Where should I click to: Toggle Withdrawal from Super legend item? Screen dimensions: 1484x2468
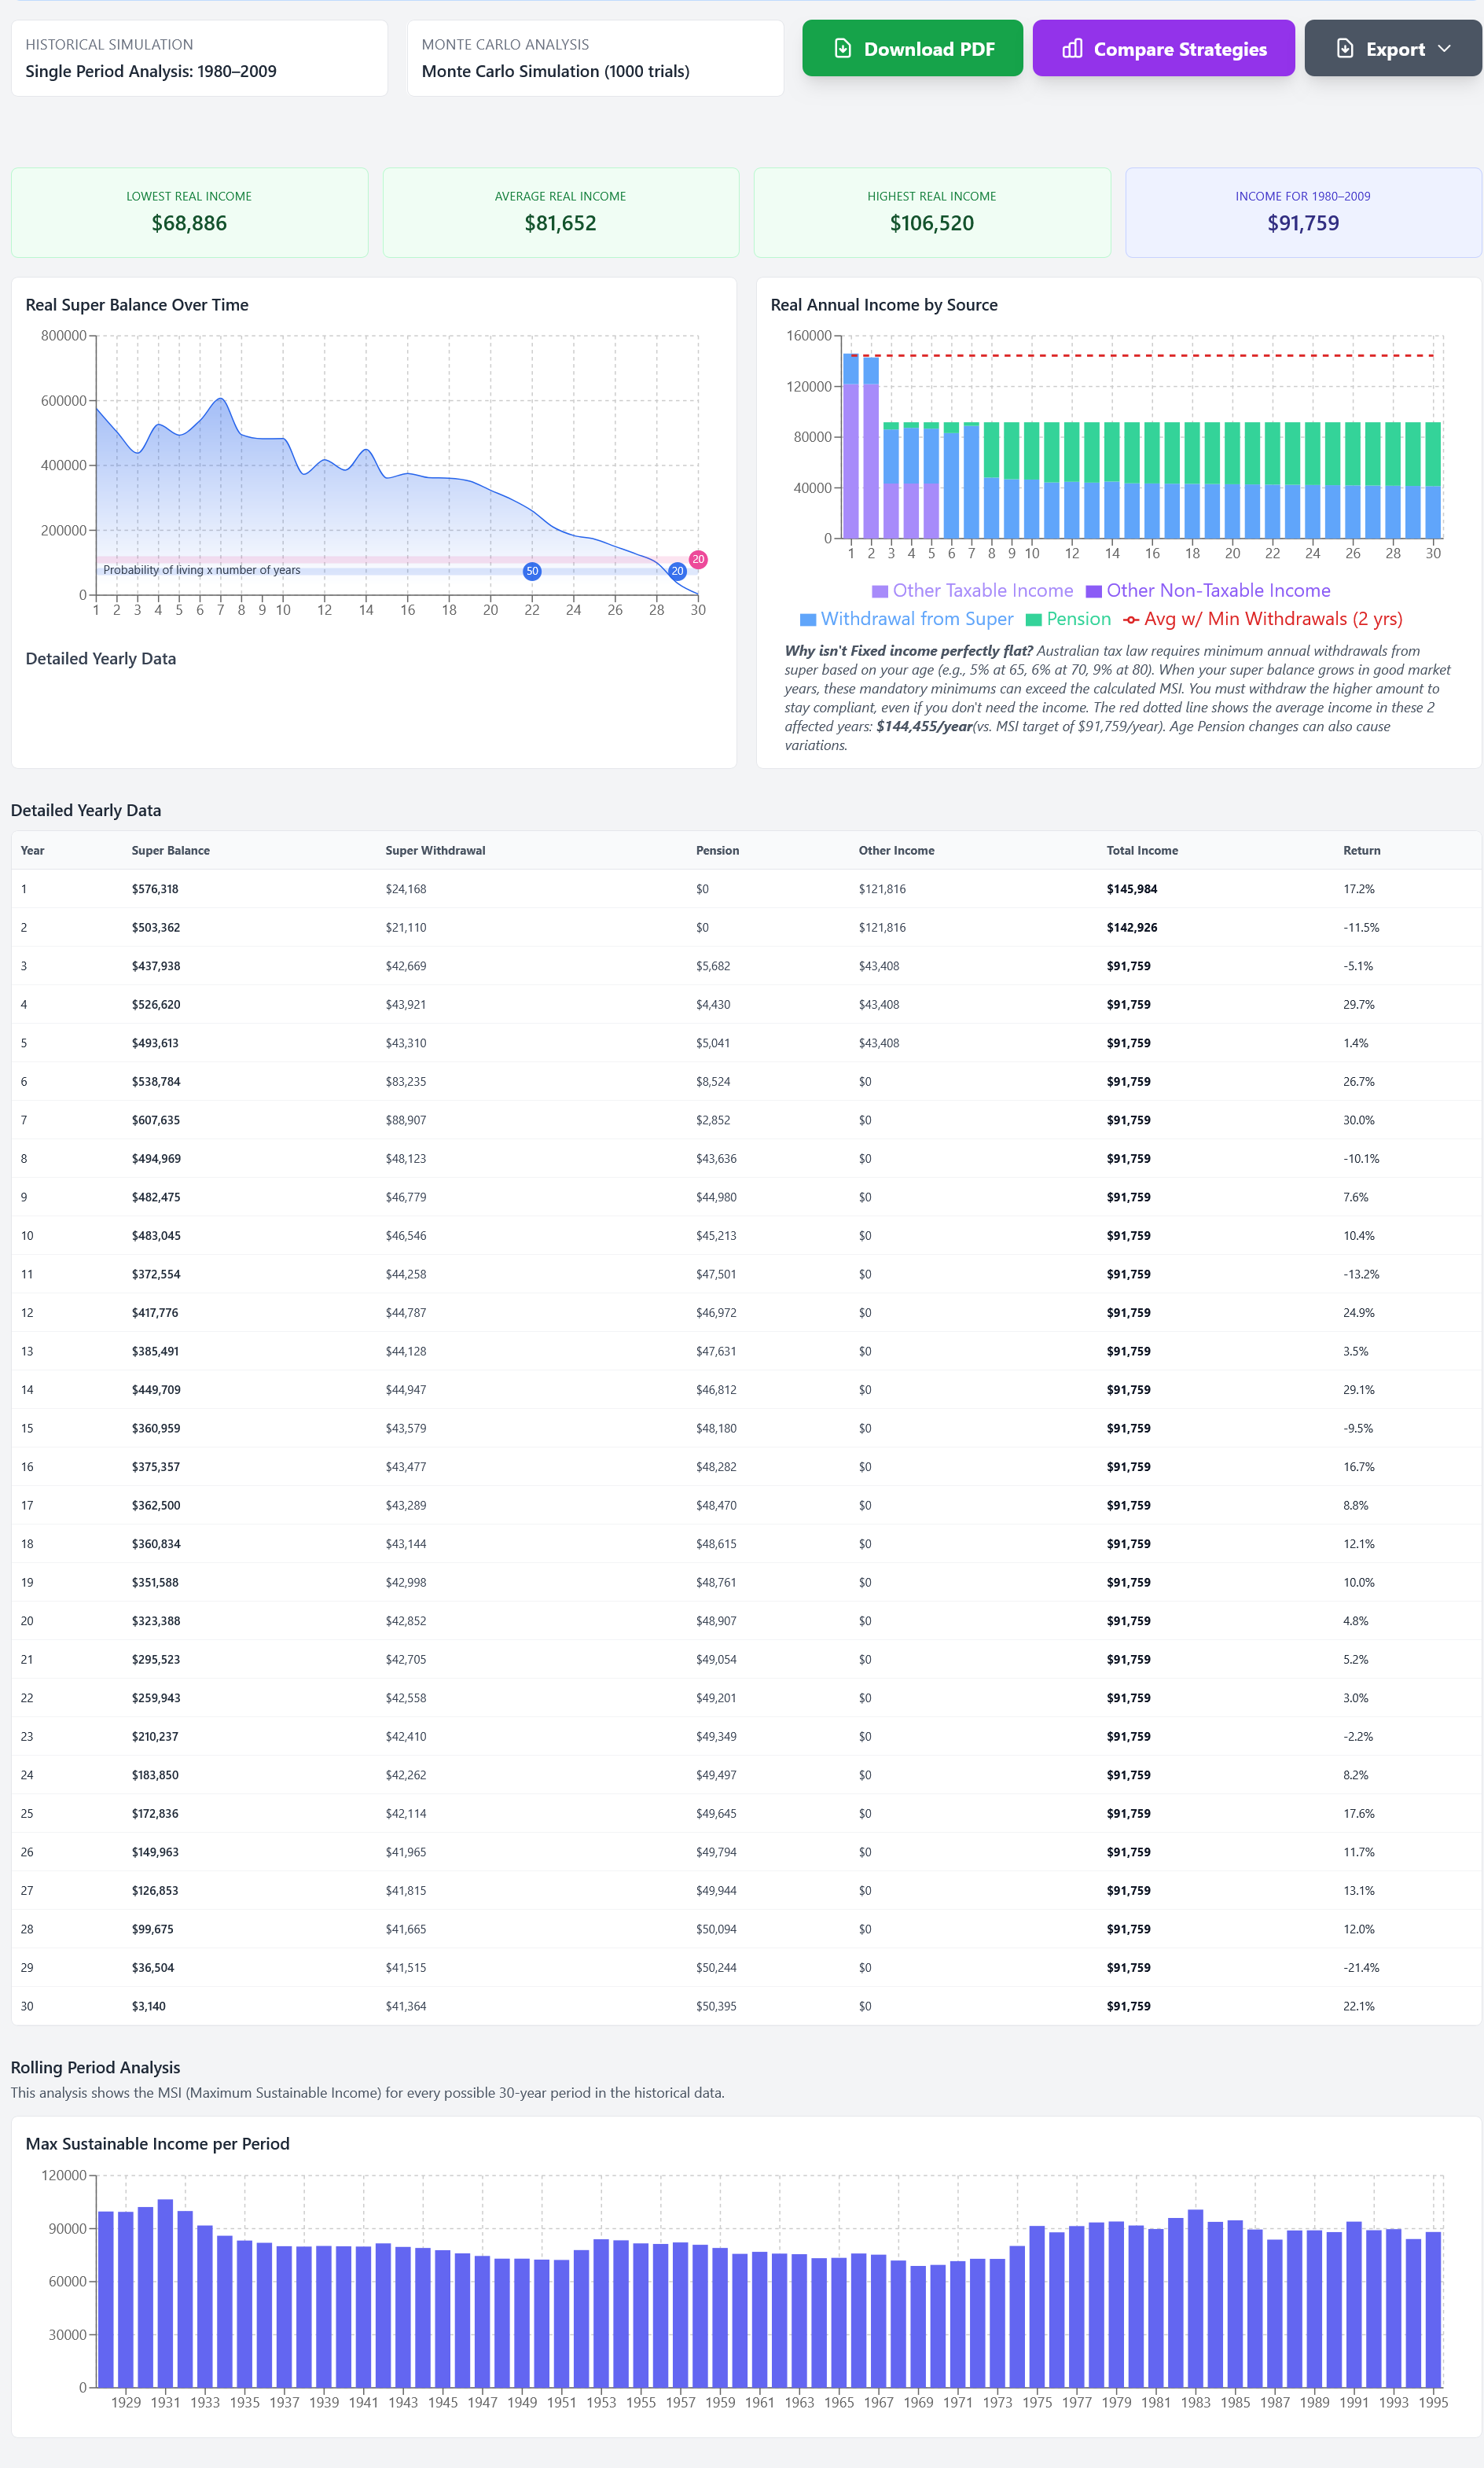pyautogui.click(x=906, y=619)
